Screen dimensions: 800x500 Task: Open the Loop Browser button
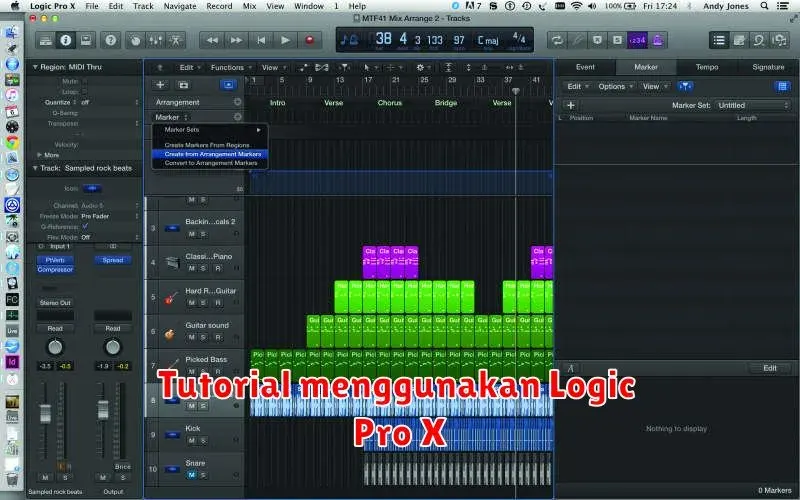point(759,40)
